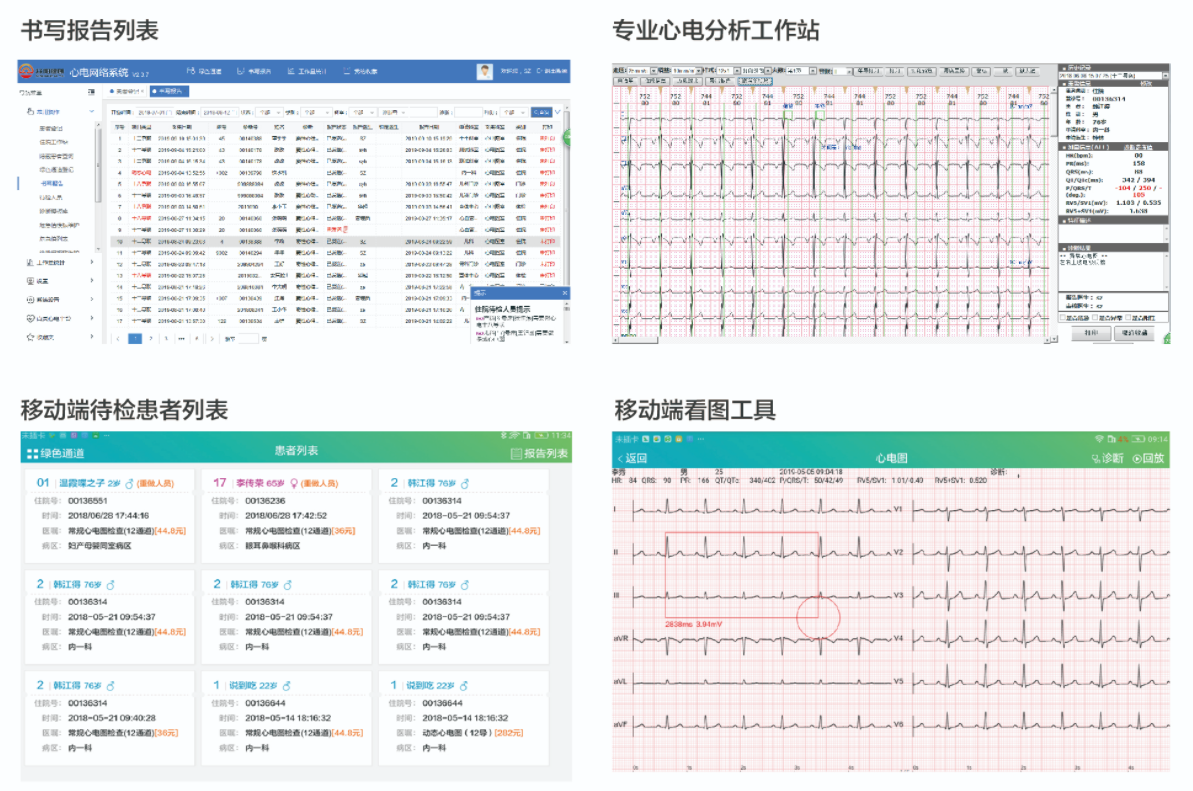Tap the male icon on 温霞喋之子 card
Viewport: 1193px width, 791px height.
point(129,483)
